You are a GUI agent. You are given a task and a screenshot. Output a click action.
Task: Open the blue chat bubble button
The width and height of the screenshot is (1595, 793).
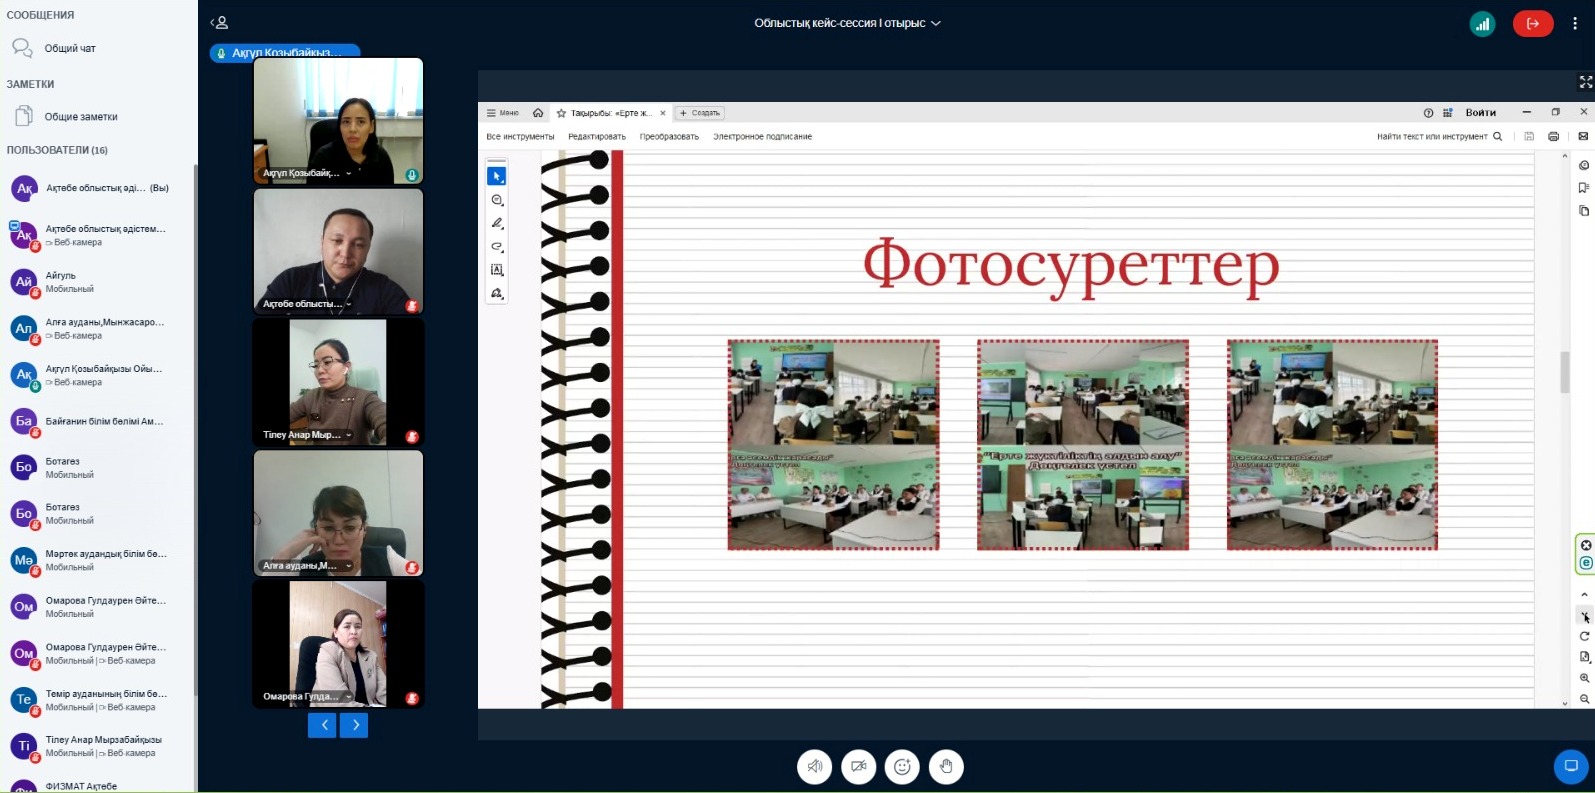1570,767
